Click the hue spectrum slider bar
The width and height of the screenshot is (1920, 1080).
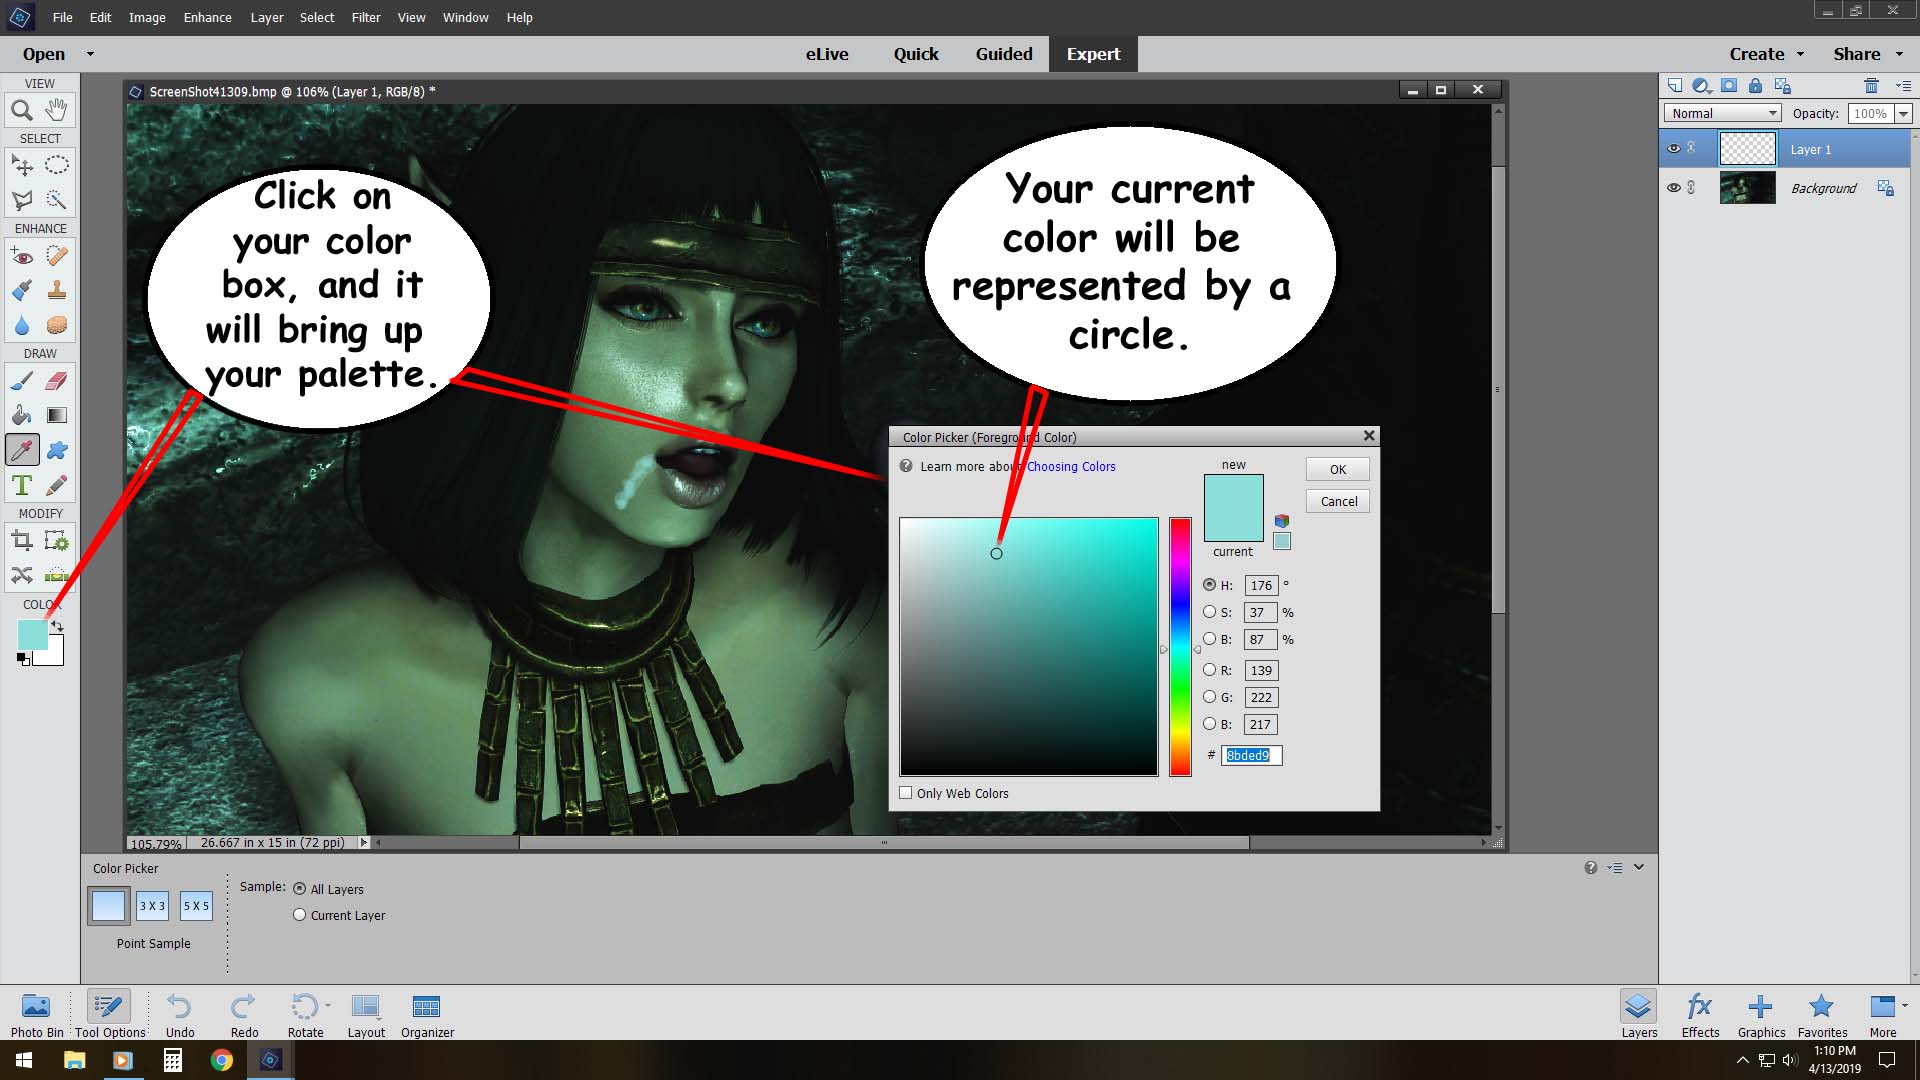pyautogui.click(x=1180, y=646)
